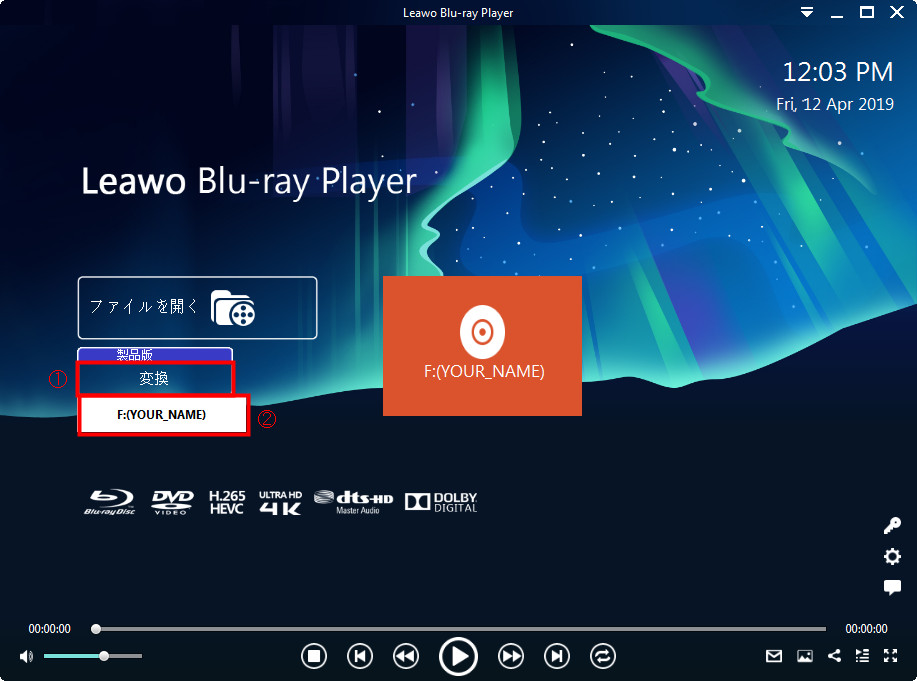Open the title bar dropdown menu arrow
This screenshot has width=917, height=681.
pyautogui.click(x=807, y=12)
